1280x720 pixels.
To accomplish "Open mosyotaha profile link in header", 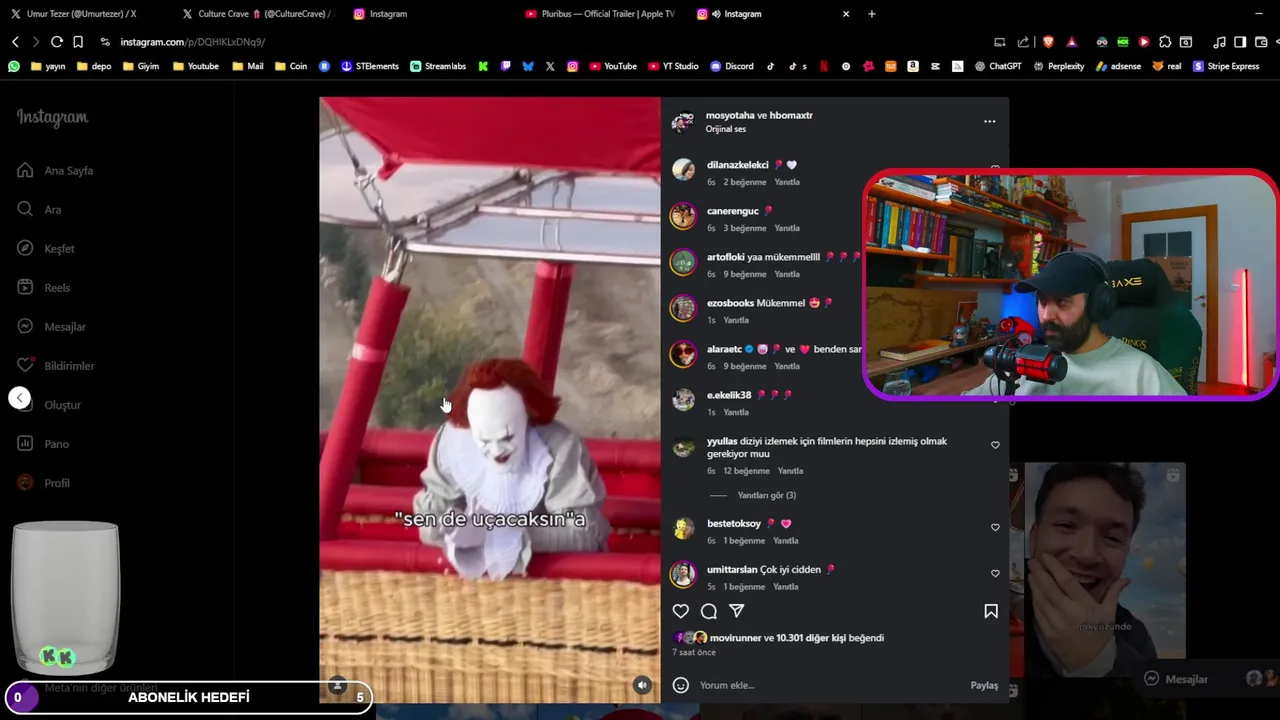I will 730,115.
